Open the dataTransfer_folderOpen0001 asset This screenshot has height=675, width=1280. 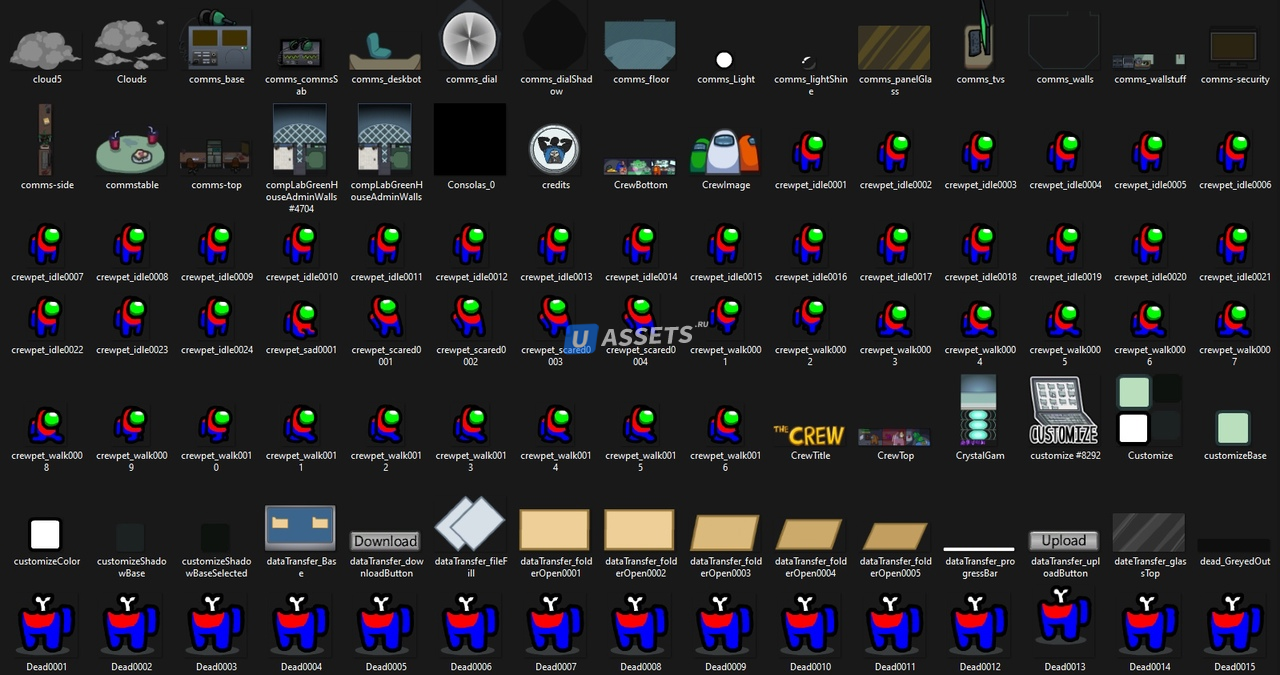point(555,530)
